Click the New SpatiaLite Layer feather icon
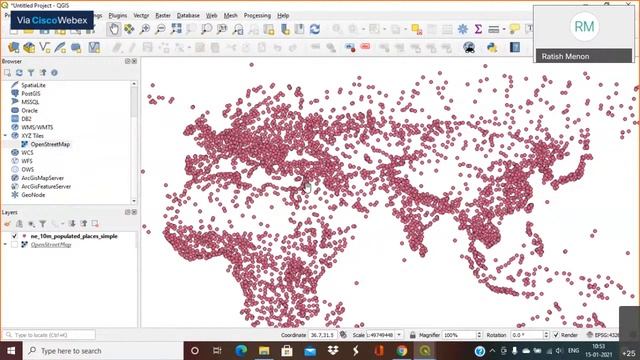 [60, 47]
